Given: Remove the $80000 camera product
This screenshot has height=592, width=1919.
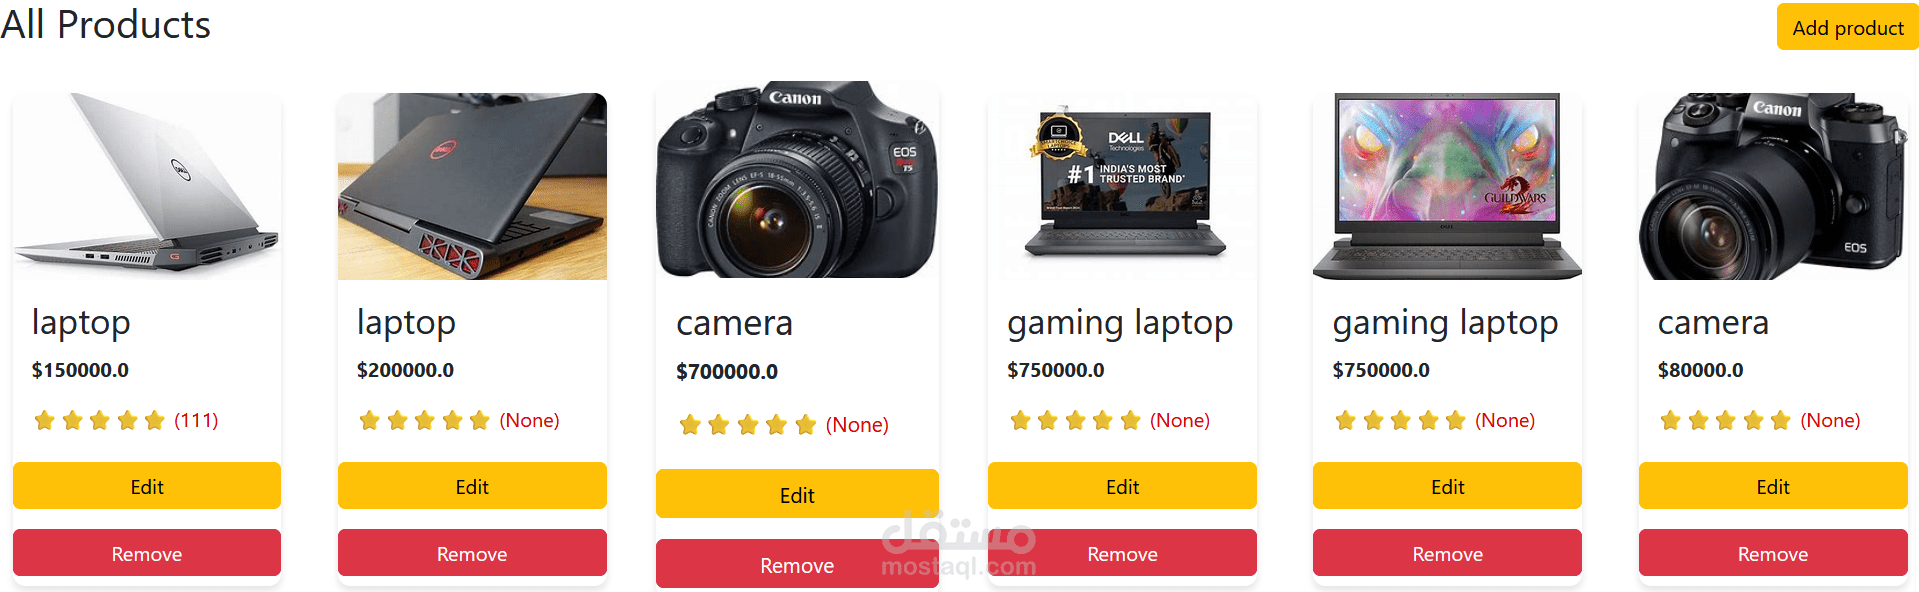Looking at the screenshot, I should (x=1773, y=553).
